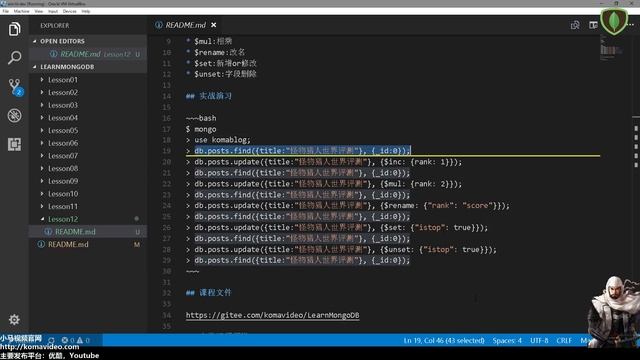Click the Split Editor icon

[x=593, y=25]
